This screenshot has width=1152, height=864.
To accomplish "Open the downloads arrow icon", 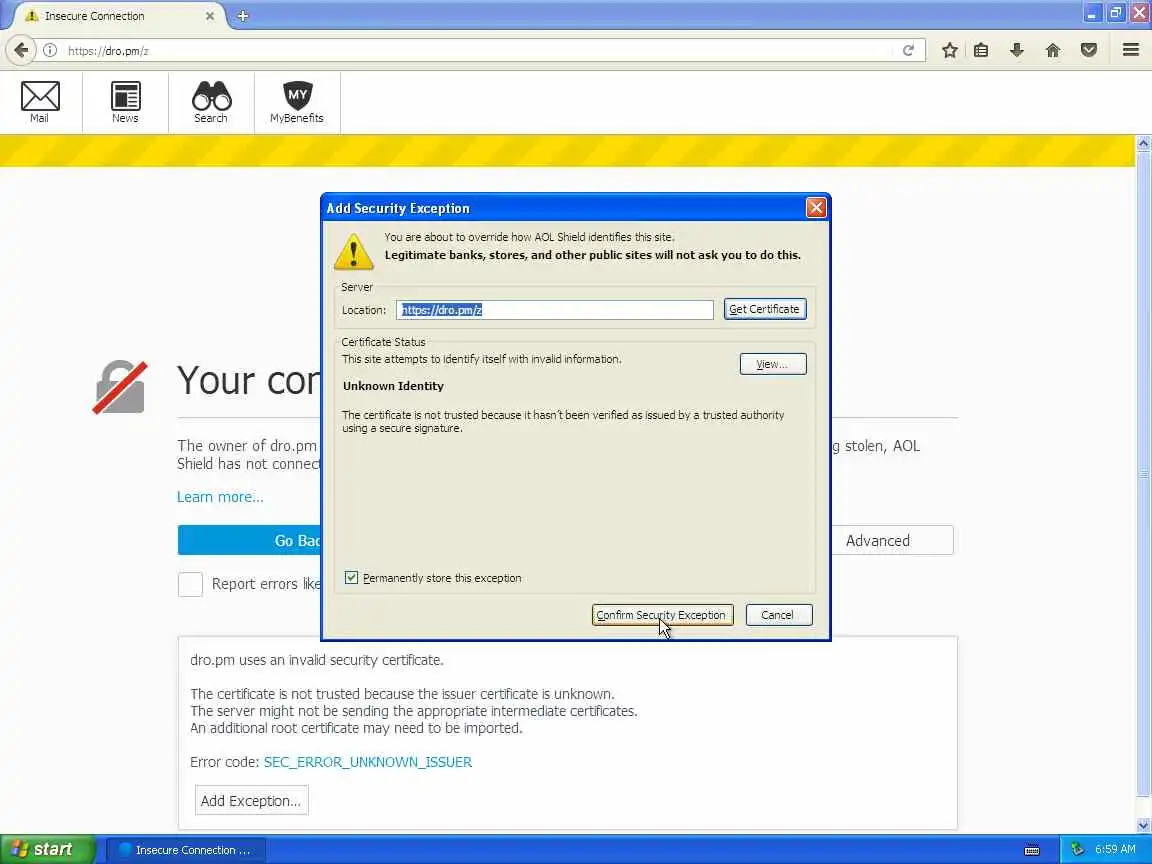I will [x=1017, y=50].
